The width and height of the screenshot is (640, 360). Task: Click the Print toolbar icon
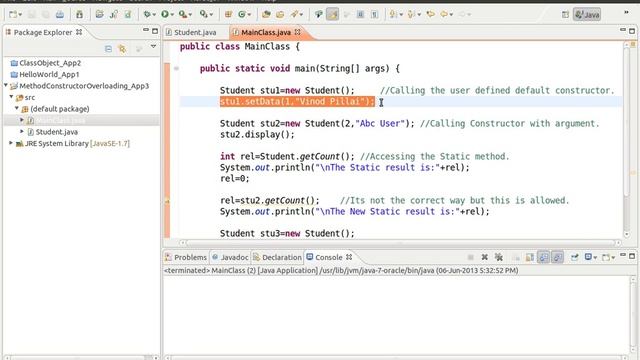(60, 15)
